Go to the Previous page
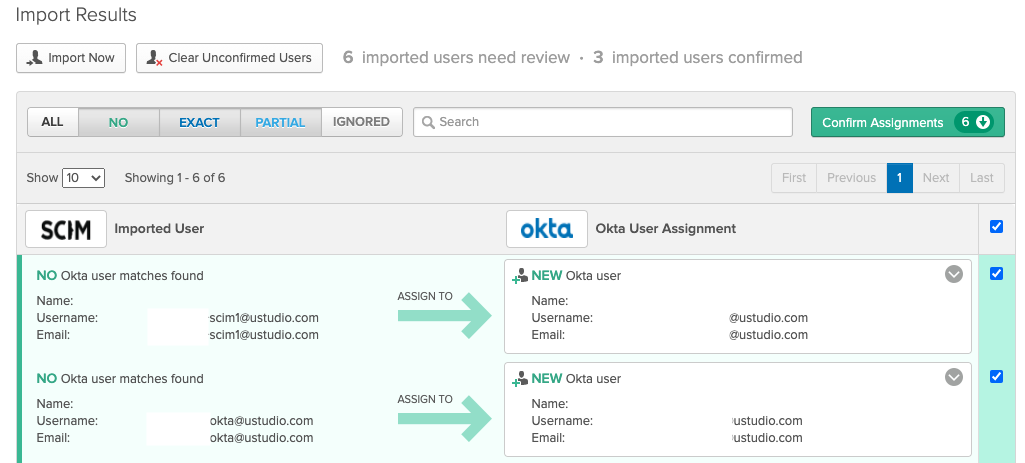The width and height of the screenshot is (1025, 463). tap(851, 178)
